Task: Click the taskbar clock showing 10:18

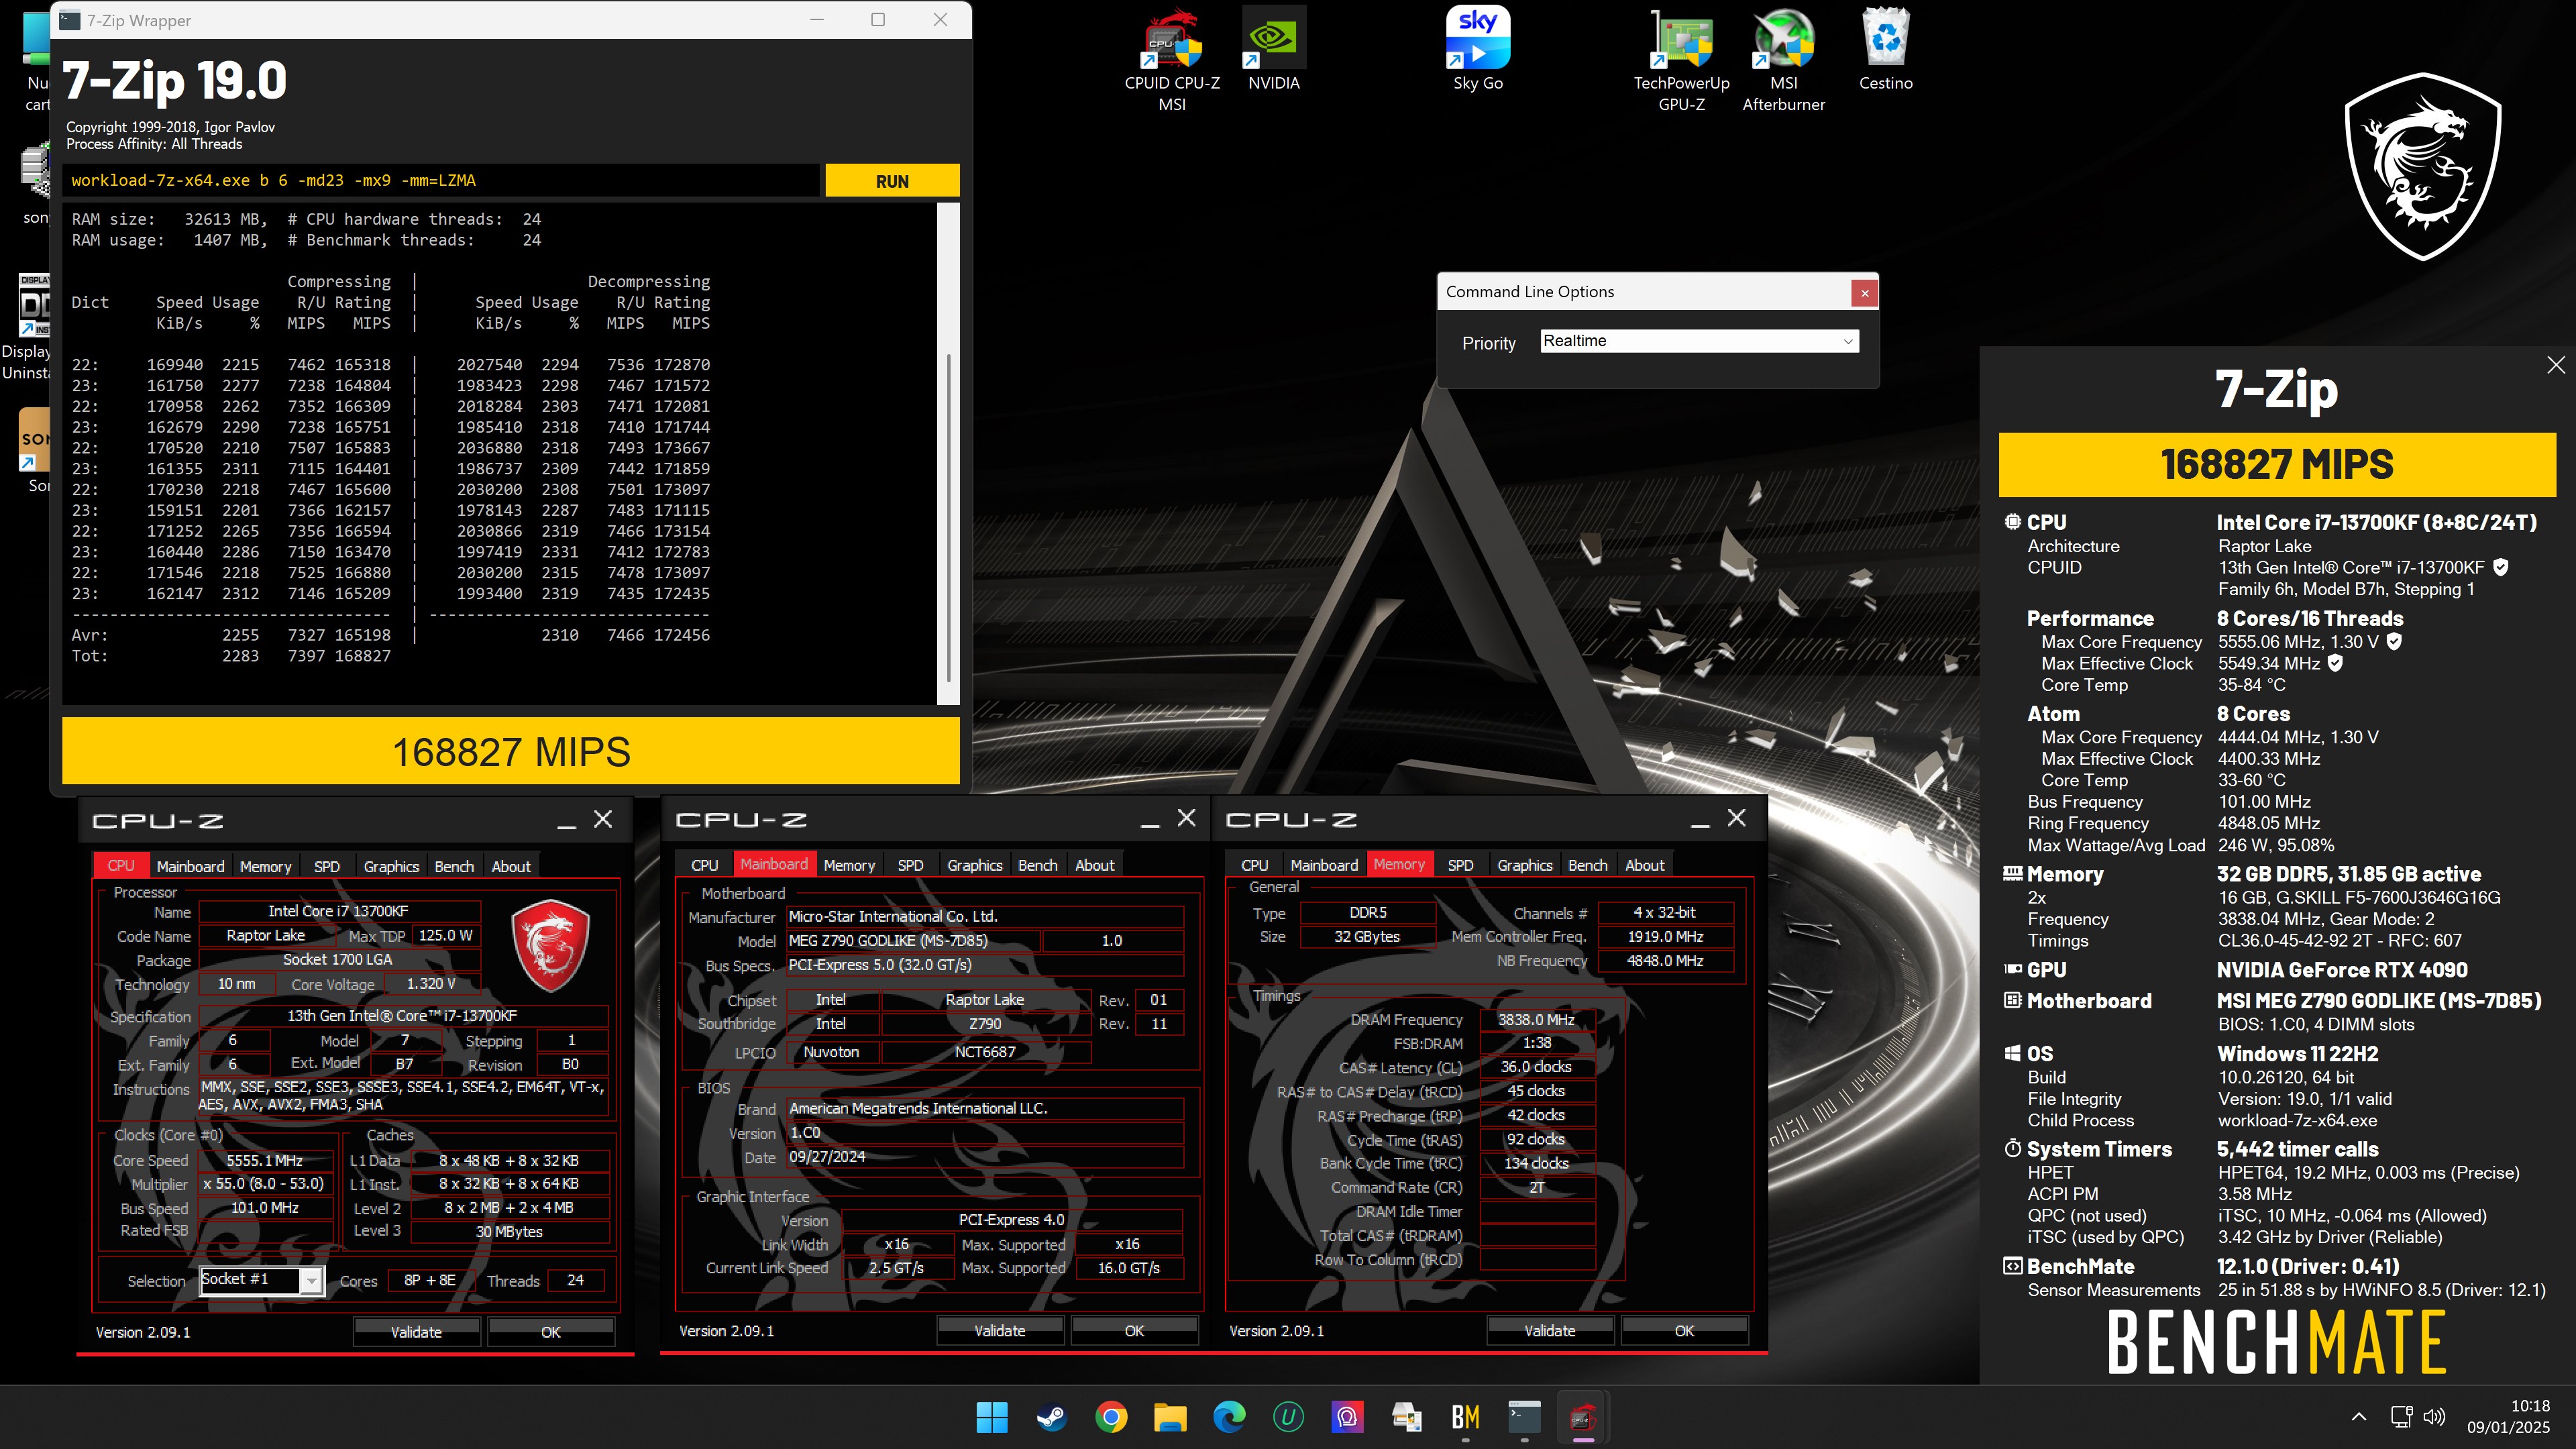Action: coord(2508,1417)
